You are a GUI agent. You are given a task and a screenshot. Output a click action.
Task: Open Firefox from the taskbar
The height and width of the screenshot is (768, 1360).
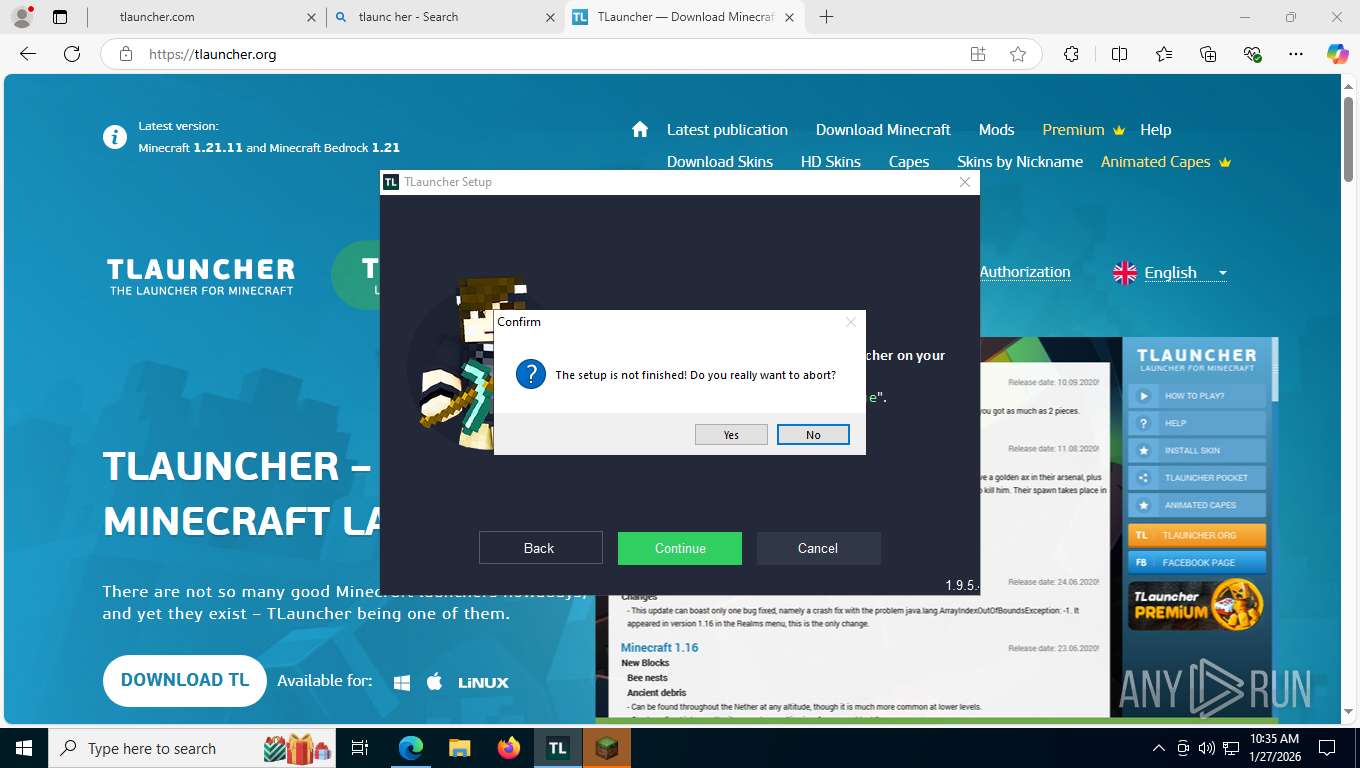[509, 748]
